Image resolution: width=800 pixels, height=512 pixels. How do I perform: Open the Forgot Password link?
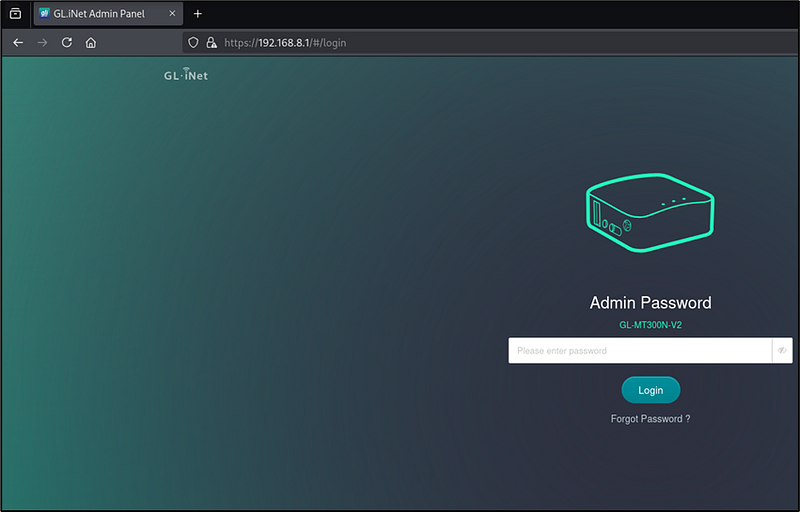pos(651,419)
